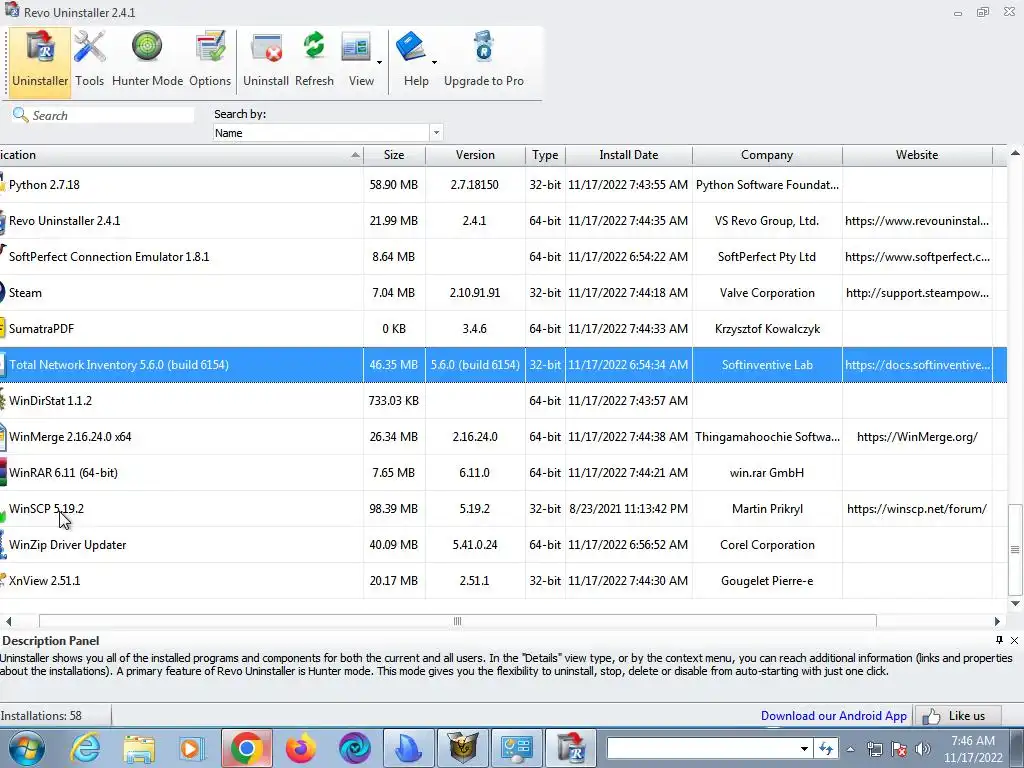Click the 8/23/2021 11:13:42 PM install date
This screenshot has width=1024, height=768.
tap(628, 508)
